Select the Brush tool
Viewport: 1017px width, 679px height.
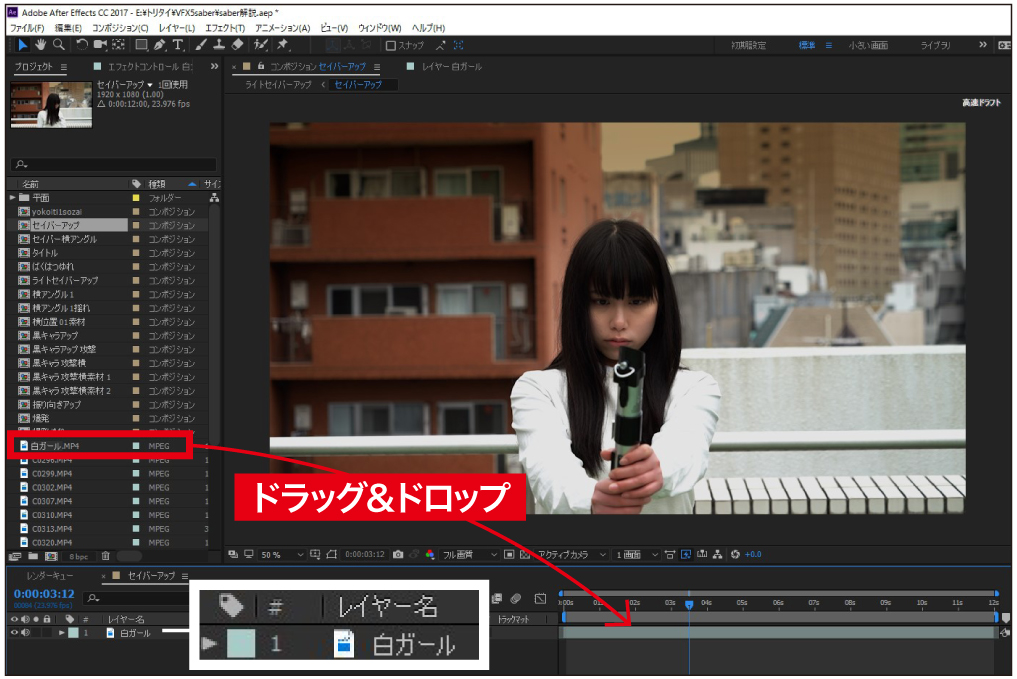pos(202,45)
